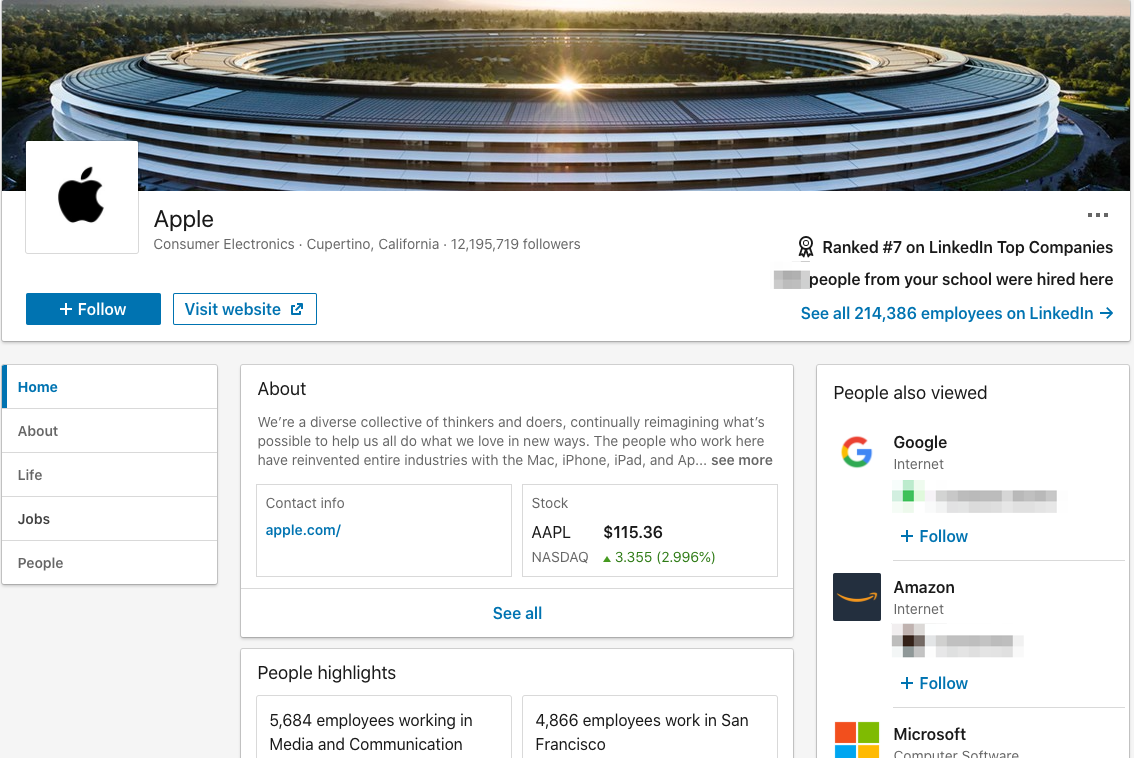This screenshot has height=758, width=1134.
Task: Click the Contact info label
Action: pyautogui.click(x=305, y=503)
